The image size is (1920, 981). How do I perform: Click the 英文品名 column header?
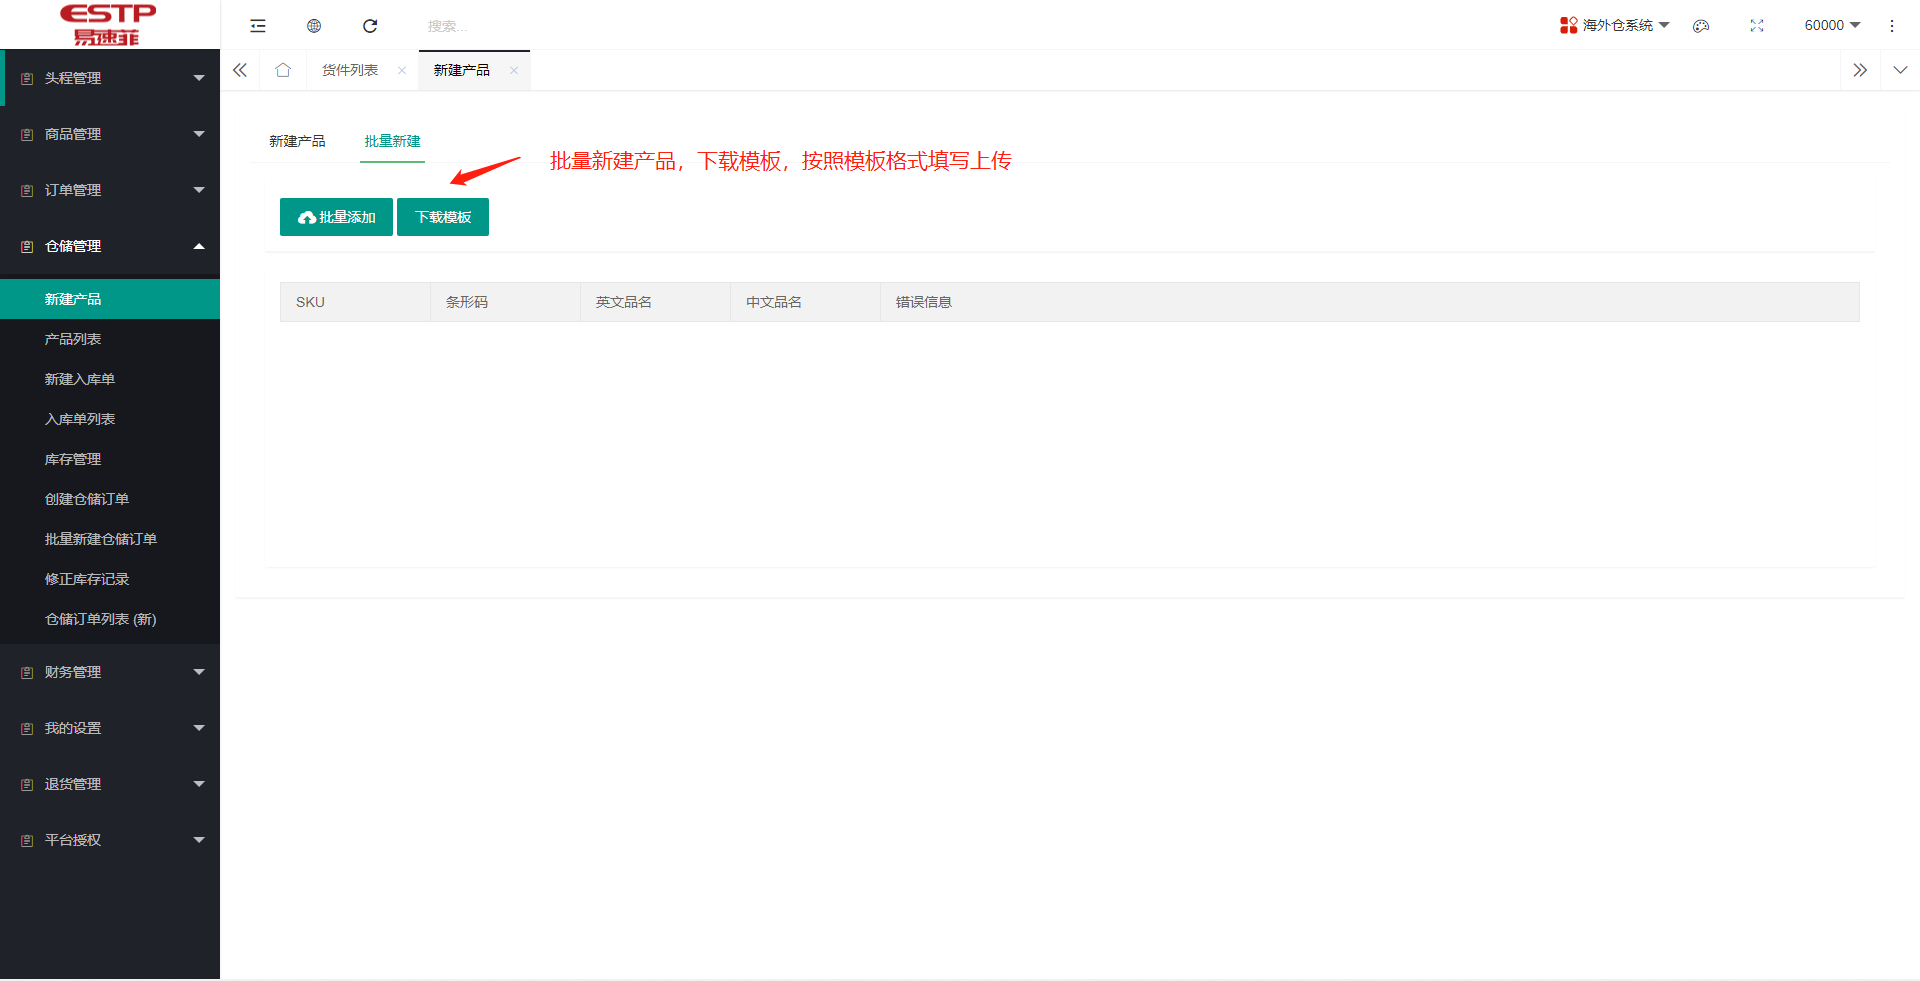[x=655, y=302]
